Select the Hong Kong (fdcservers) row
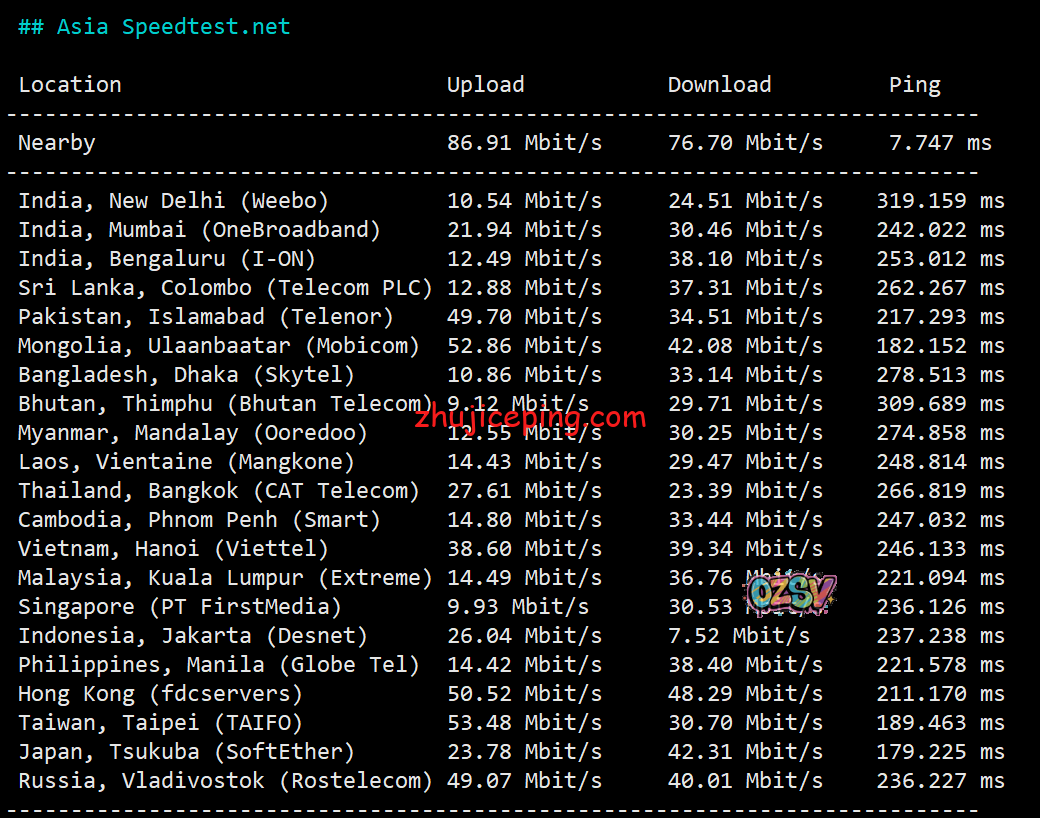The image size is (1040, 818). point(160,694)
